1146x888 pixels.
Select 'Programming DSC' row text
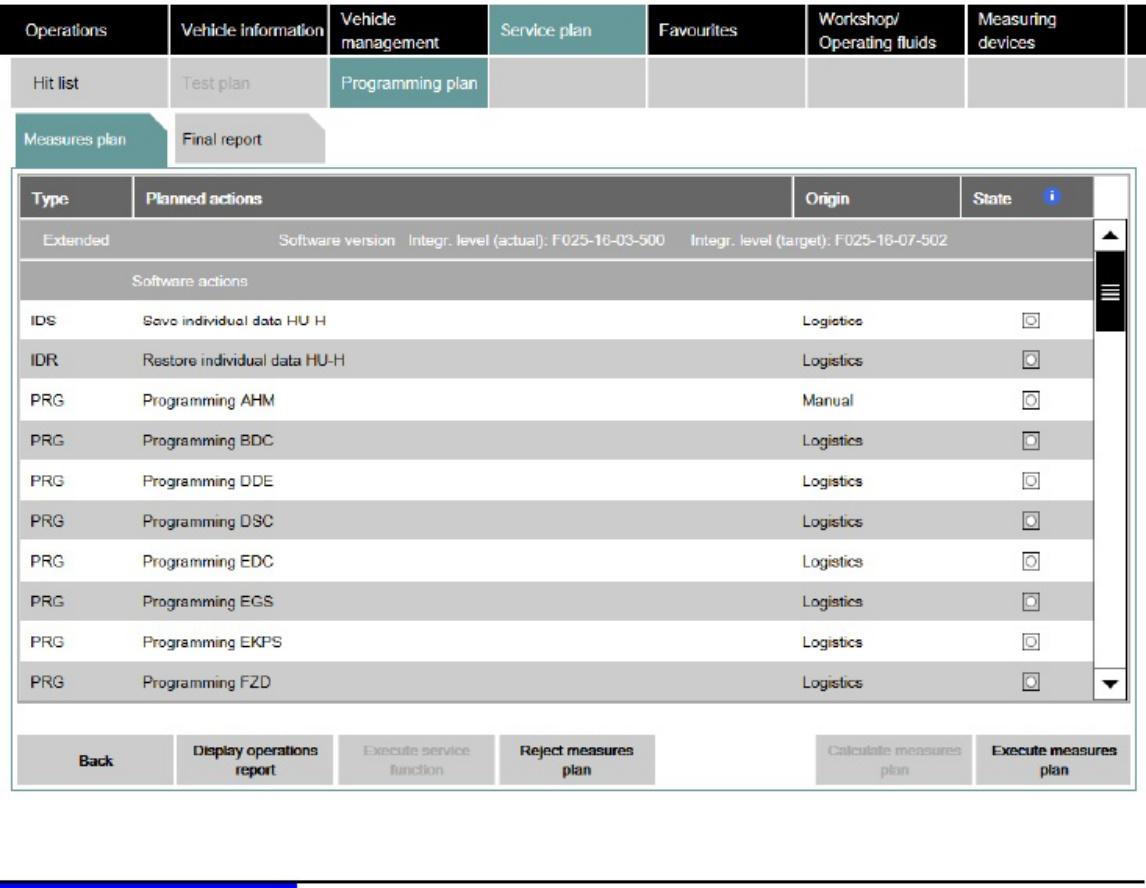(208, 521)
